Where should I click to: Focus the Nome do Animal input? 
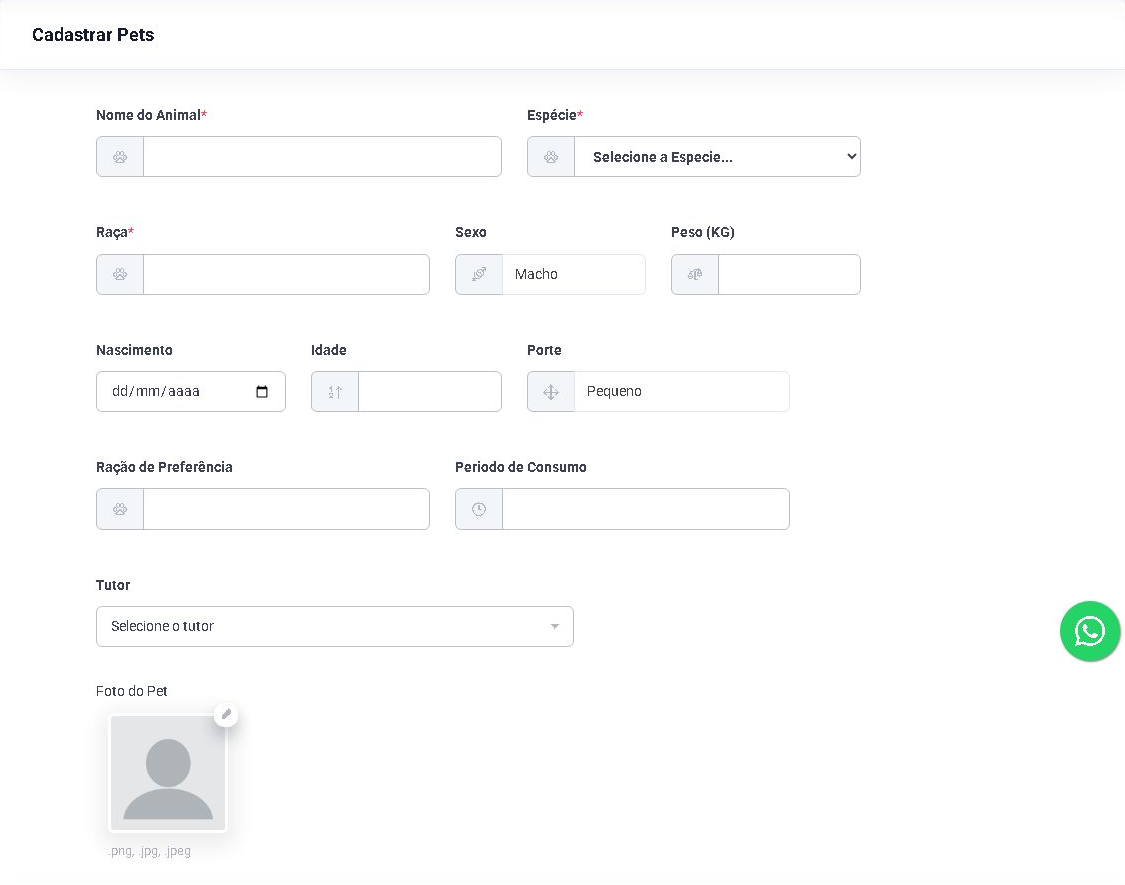(x=322, y=156)
